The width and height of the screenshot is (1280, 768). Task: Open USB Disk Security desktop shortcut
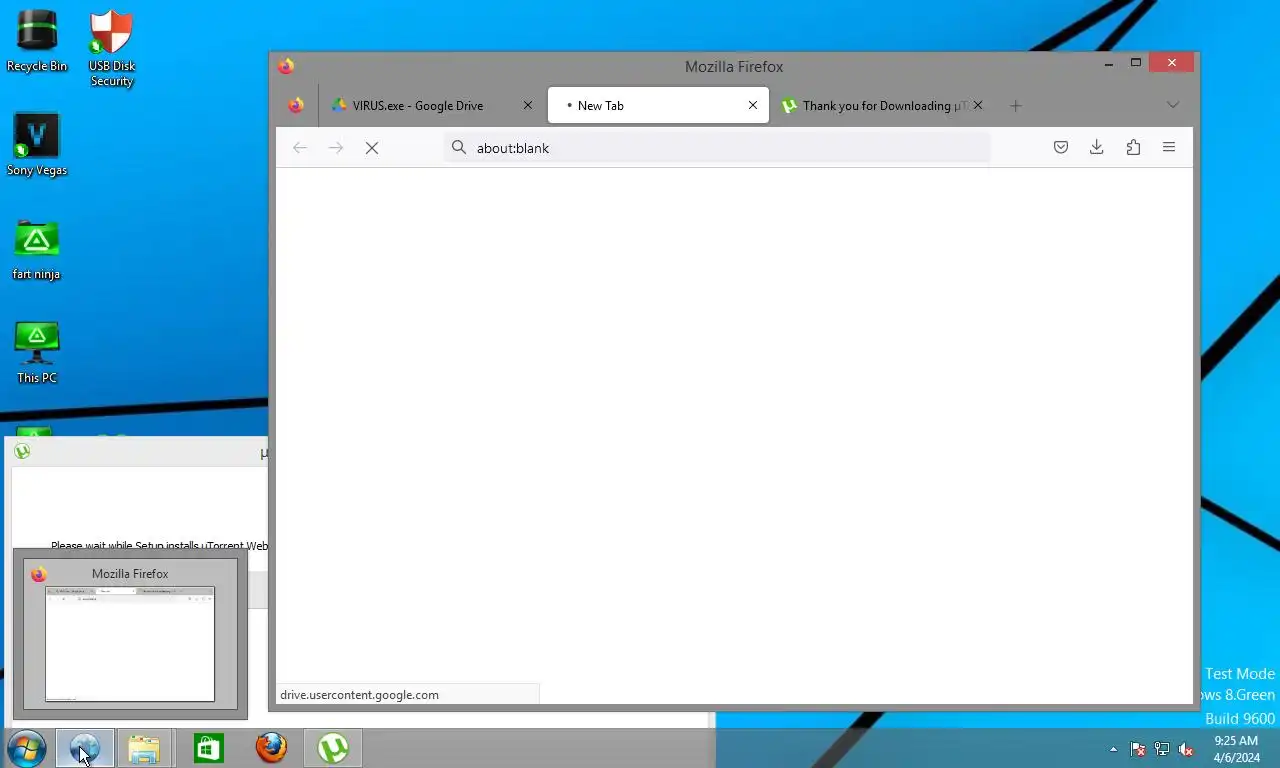[x=112, y=49]
